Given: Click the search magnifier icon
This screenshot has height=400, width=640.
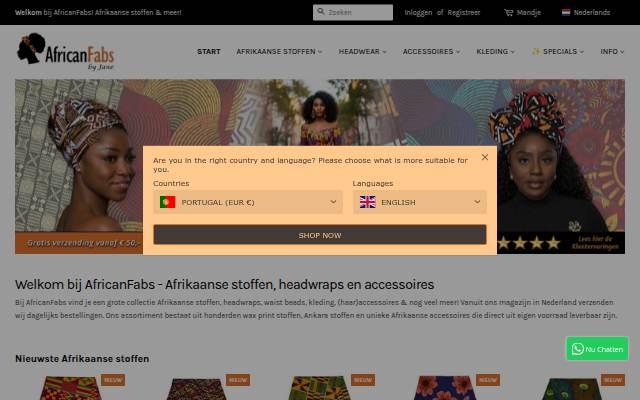Looking at the screenshot, I should coord(321,12).
